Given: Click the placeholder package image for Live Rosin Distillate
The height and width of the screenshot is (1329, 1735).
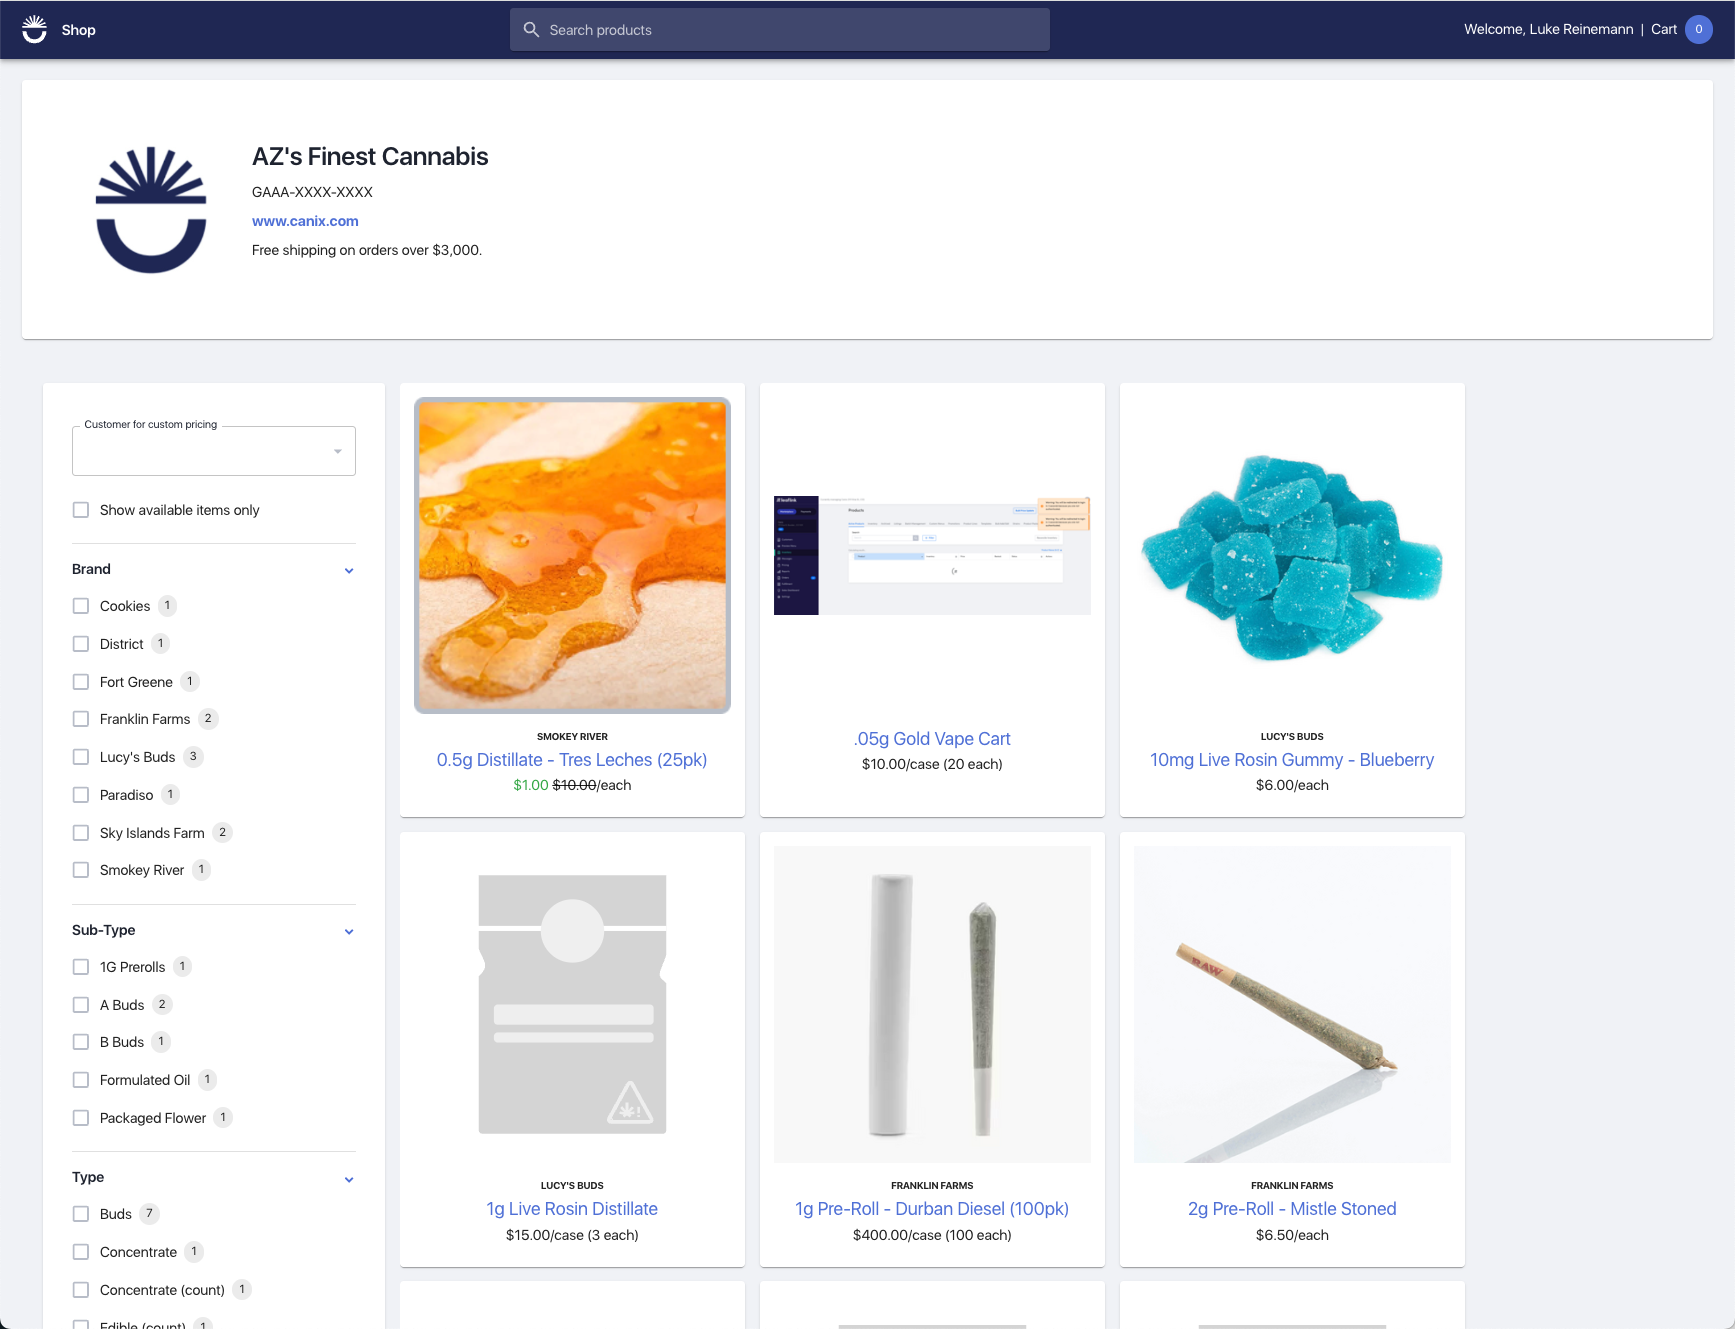Looking at the screenshot, I should [572, 1004].
